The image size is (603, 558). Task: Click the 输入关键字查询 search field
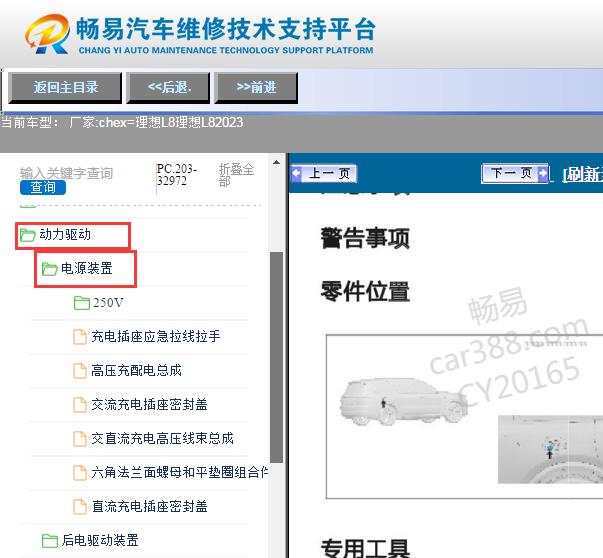67,173
